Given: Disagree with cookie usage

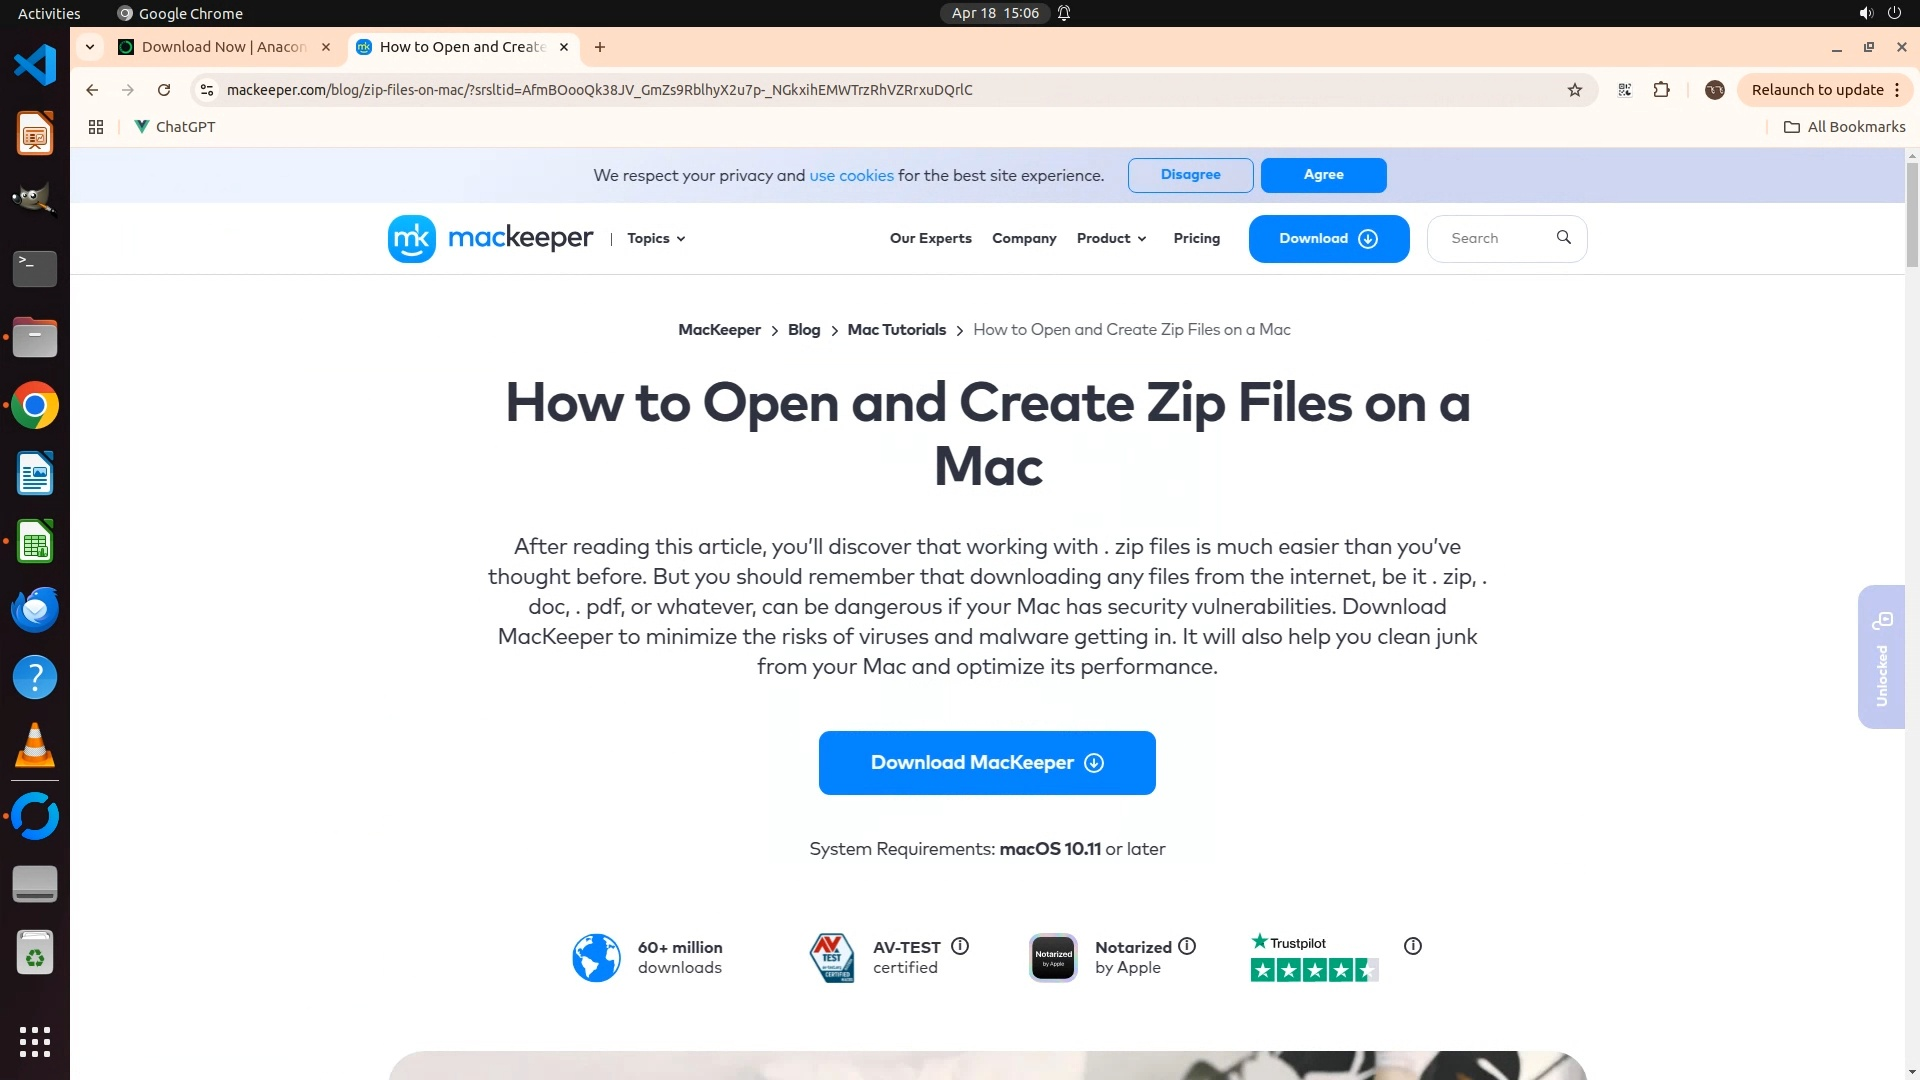Looking at the screenshot, I should (x=1190, y=175).
